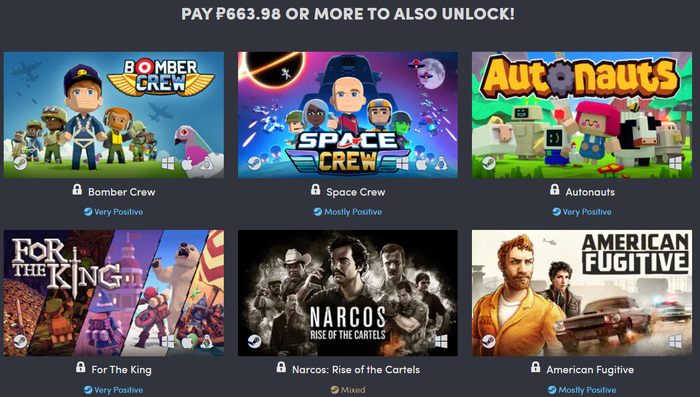Click the lock icon next to American Fugitive
The width and height of the screenshot is (700, 397).
click(x=535, y=368)
